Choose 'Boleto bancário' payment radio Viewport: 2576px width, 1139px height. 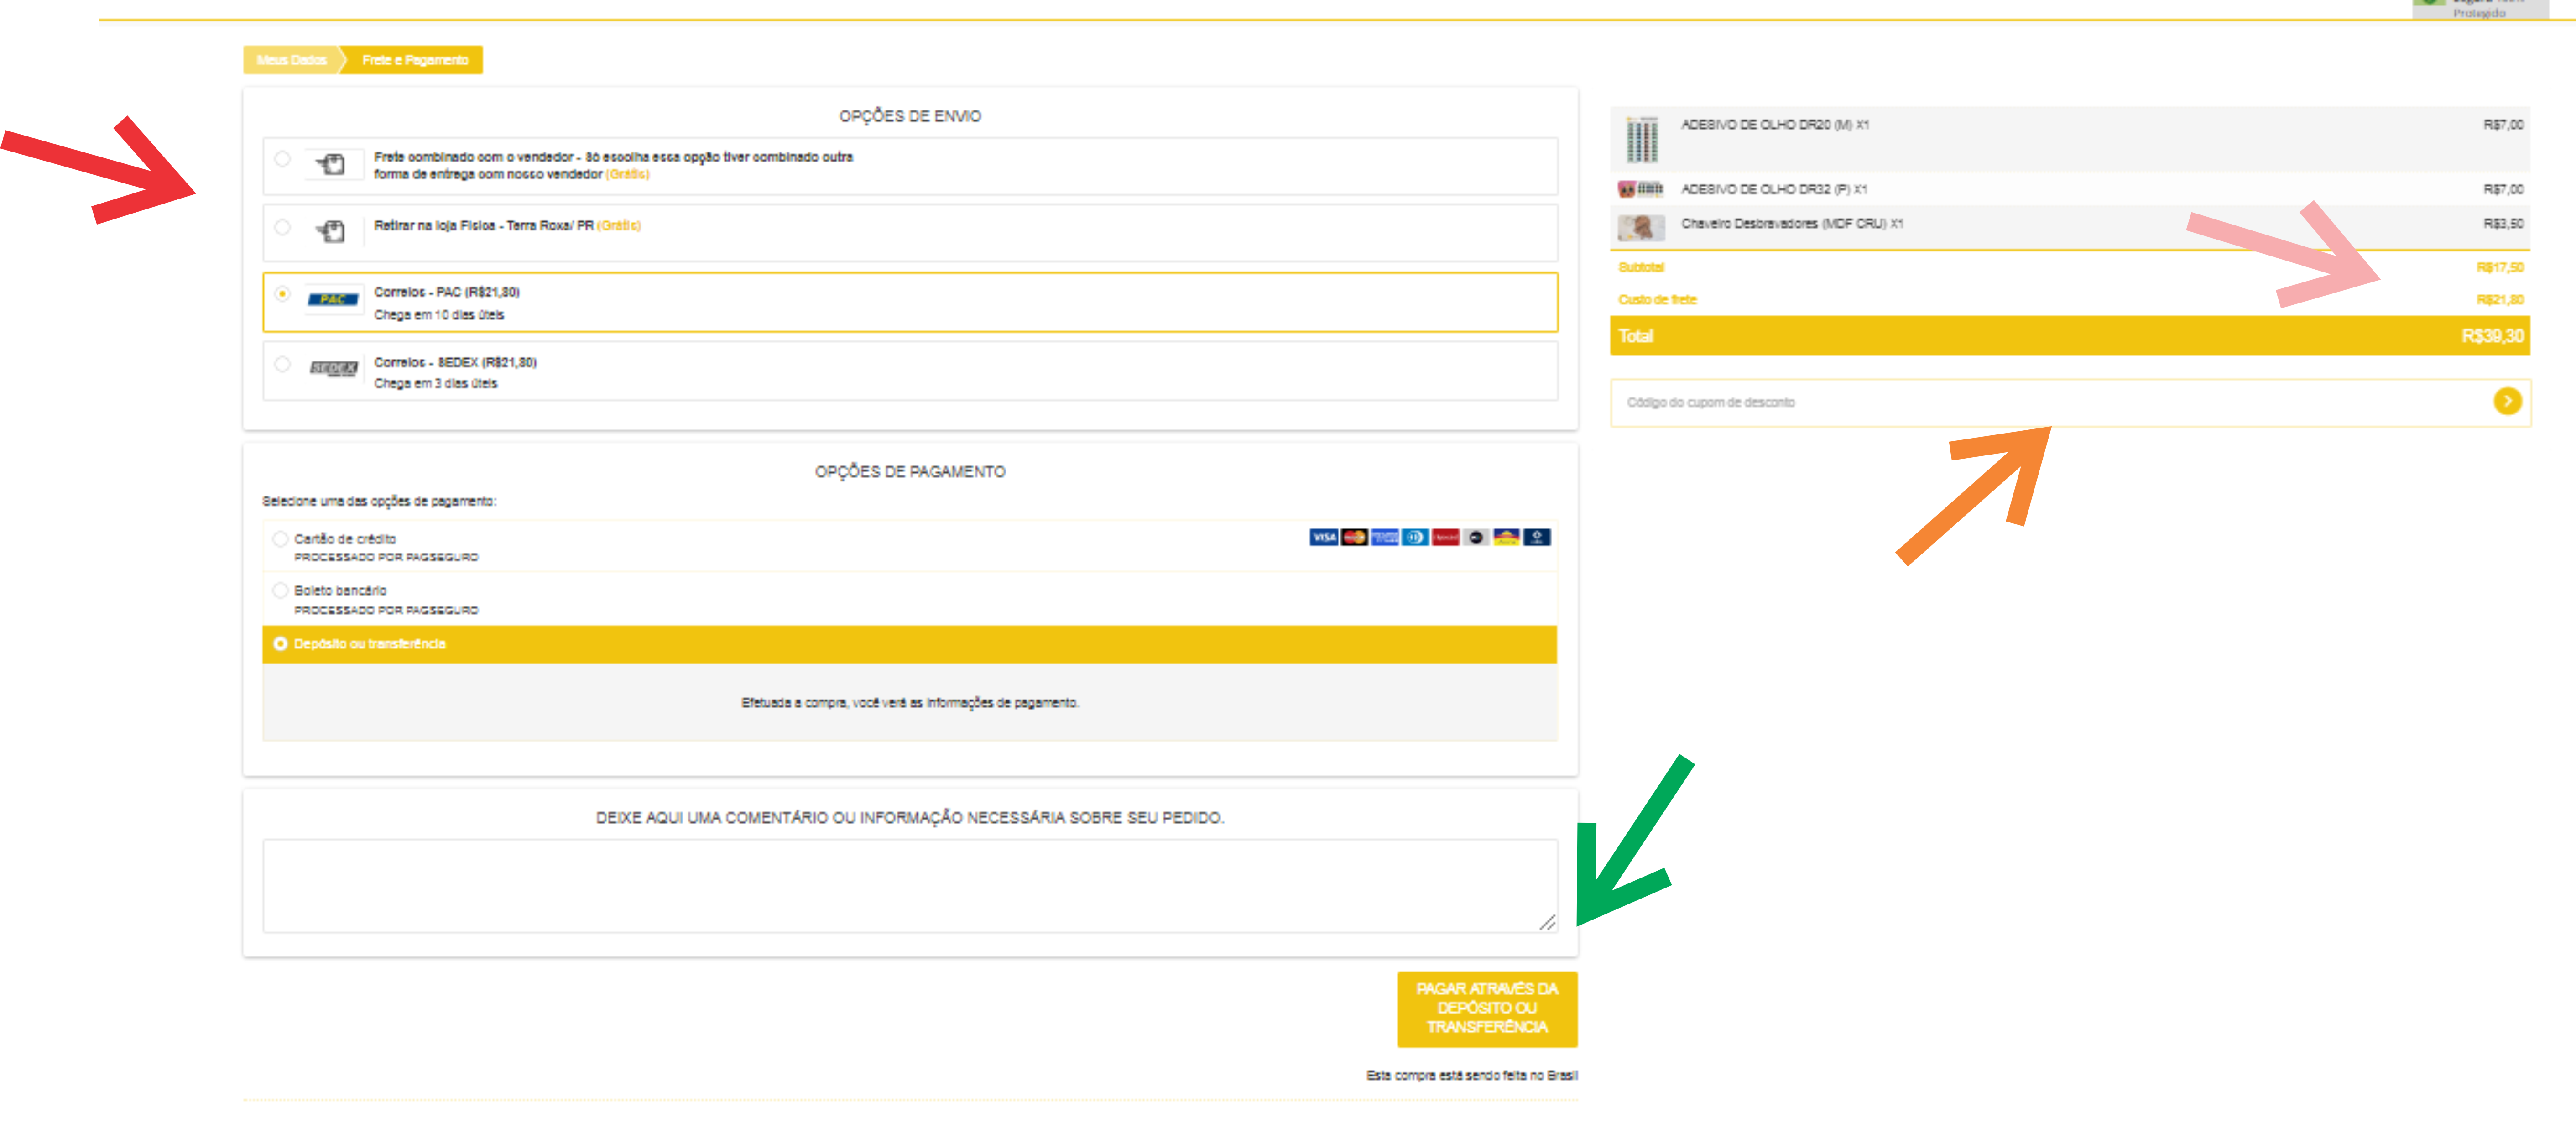281,591
